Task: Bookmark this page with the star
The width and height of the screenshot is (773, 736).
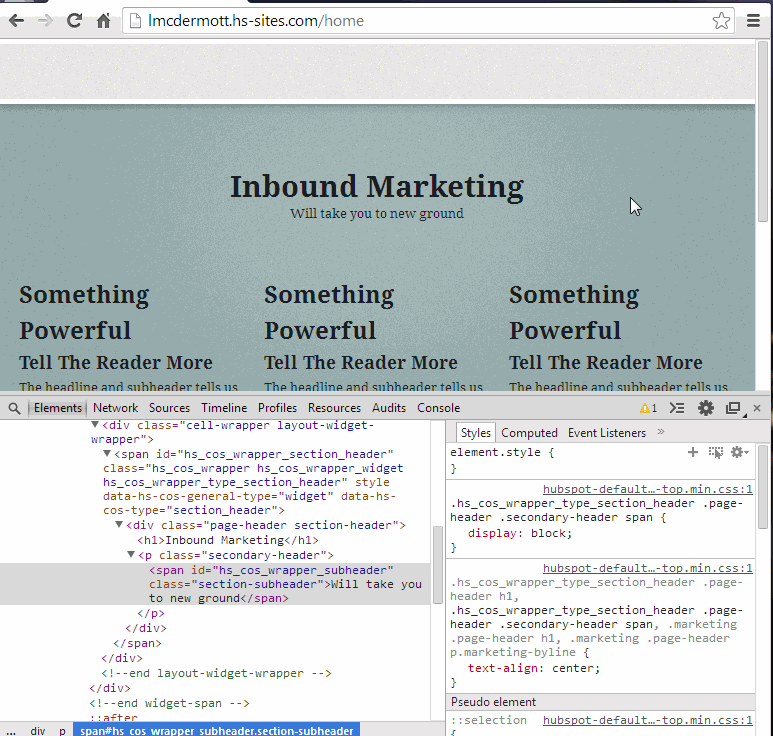Action: (721, 21)
